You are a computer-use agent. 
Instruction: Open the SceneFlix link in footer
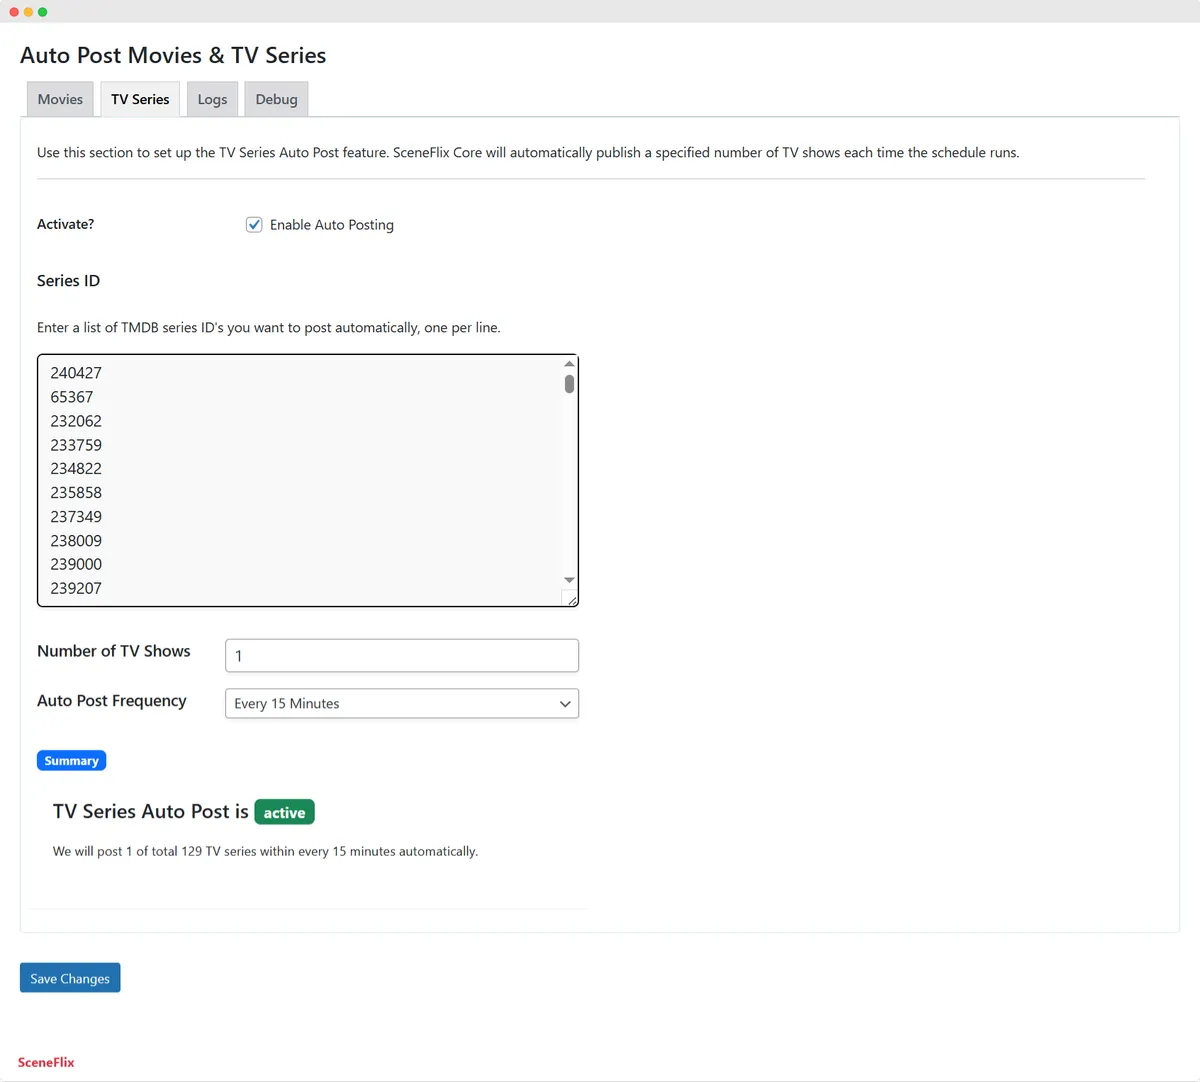pos(46,1062)
